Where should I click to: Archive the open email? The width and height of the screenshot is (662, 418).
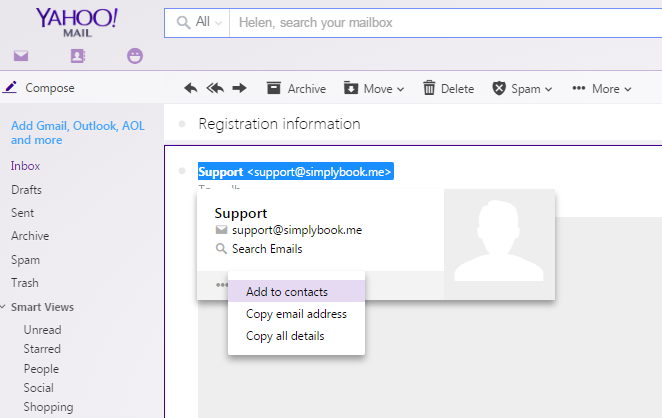[296, 88]
